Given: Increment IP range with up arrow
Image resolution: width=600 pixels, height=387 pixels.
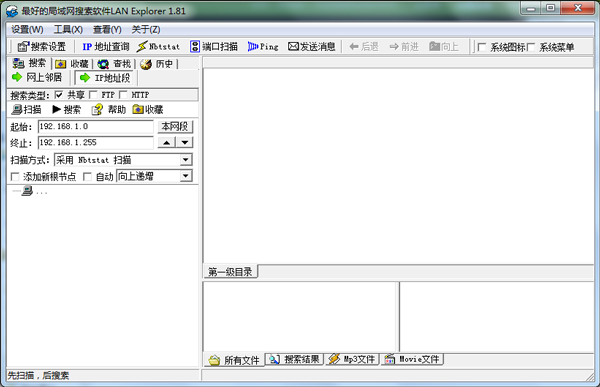Looking at the screenshot, I should (x=166, y=143).
